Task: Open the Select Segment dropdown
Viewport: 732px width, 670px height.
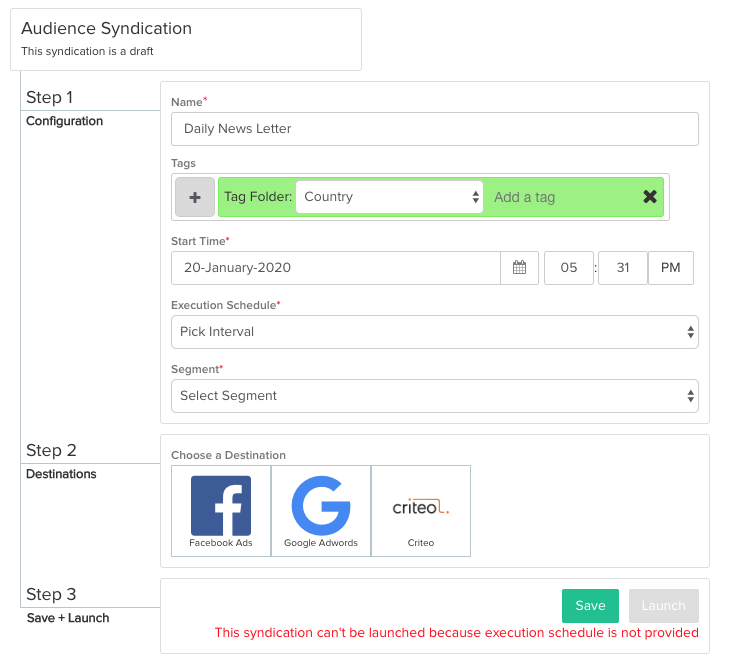Action: pyautogui.click(x=435, y=396)
